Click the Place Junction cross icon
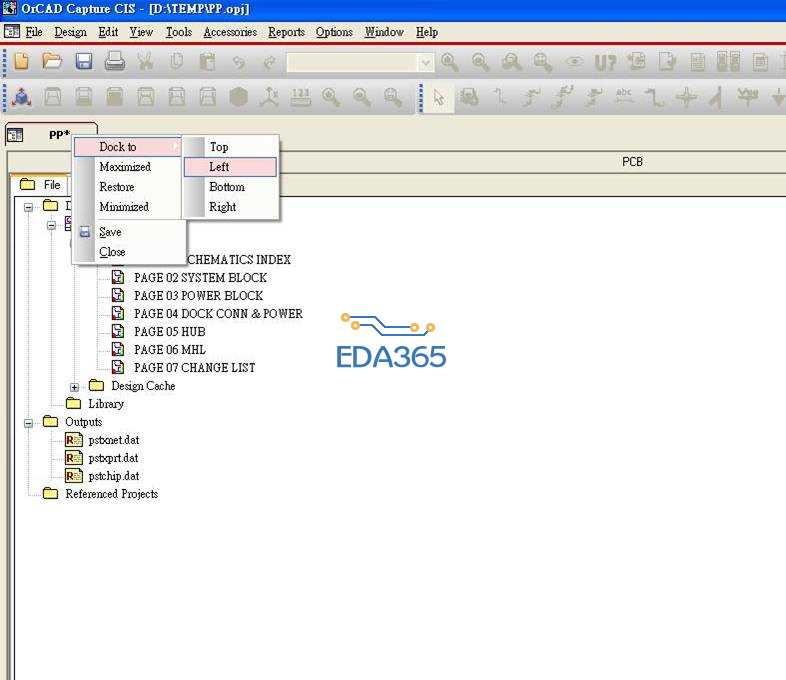The width and height of the screenshot is (786, 680). pyautogui.click(x=686, y=97)
